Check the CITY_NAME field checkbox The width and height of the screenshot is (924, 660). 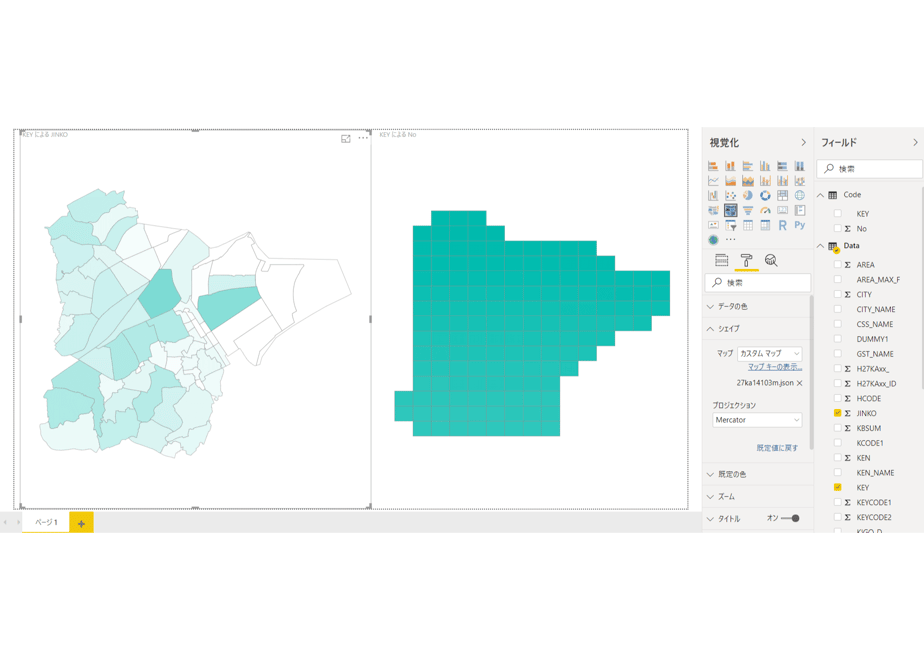[x=837, y=309]
